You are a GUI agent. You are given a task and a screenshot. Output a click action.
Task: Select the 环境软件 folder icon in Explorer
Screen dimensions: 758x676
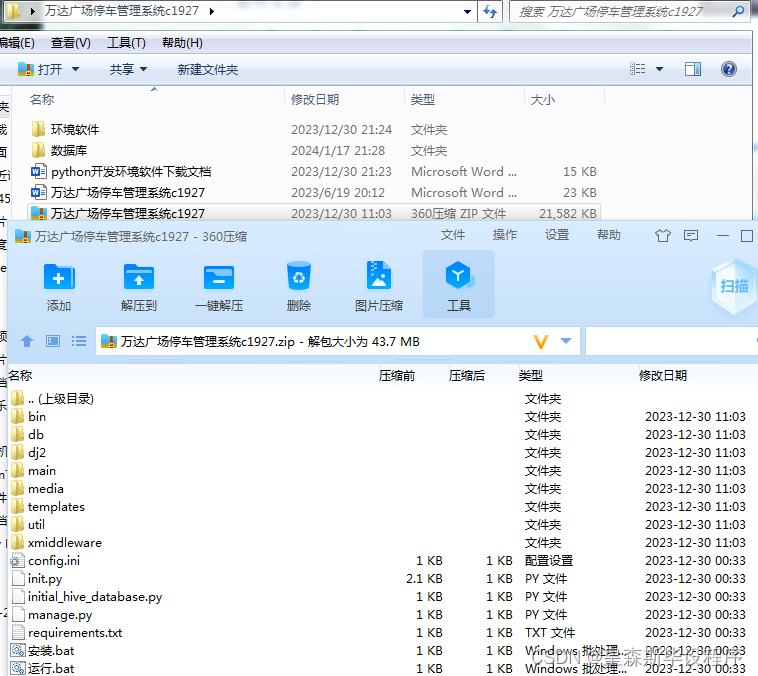tap(38, 130)
